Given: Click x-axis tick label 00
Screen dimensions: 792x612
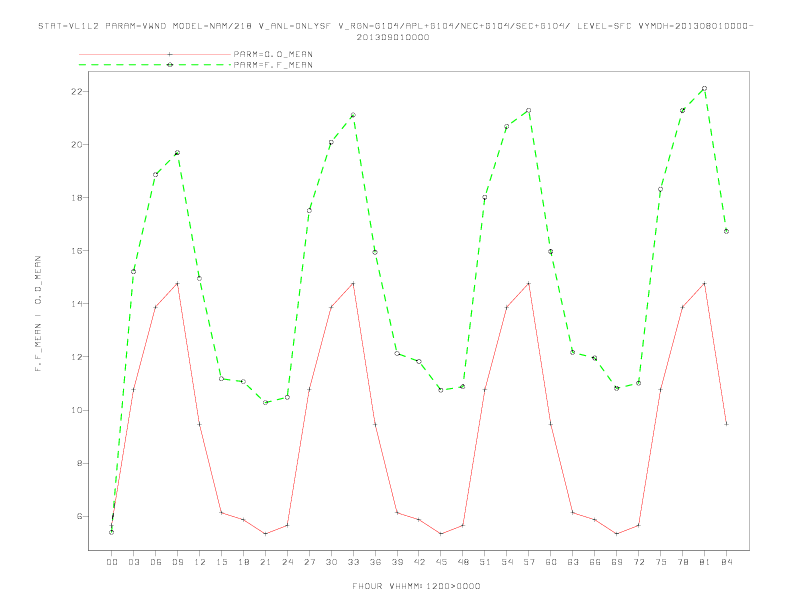Looking at the screenshot, I should 112,562.
